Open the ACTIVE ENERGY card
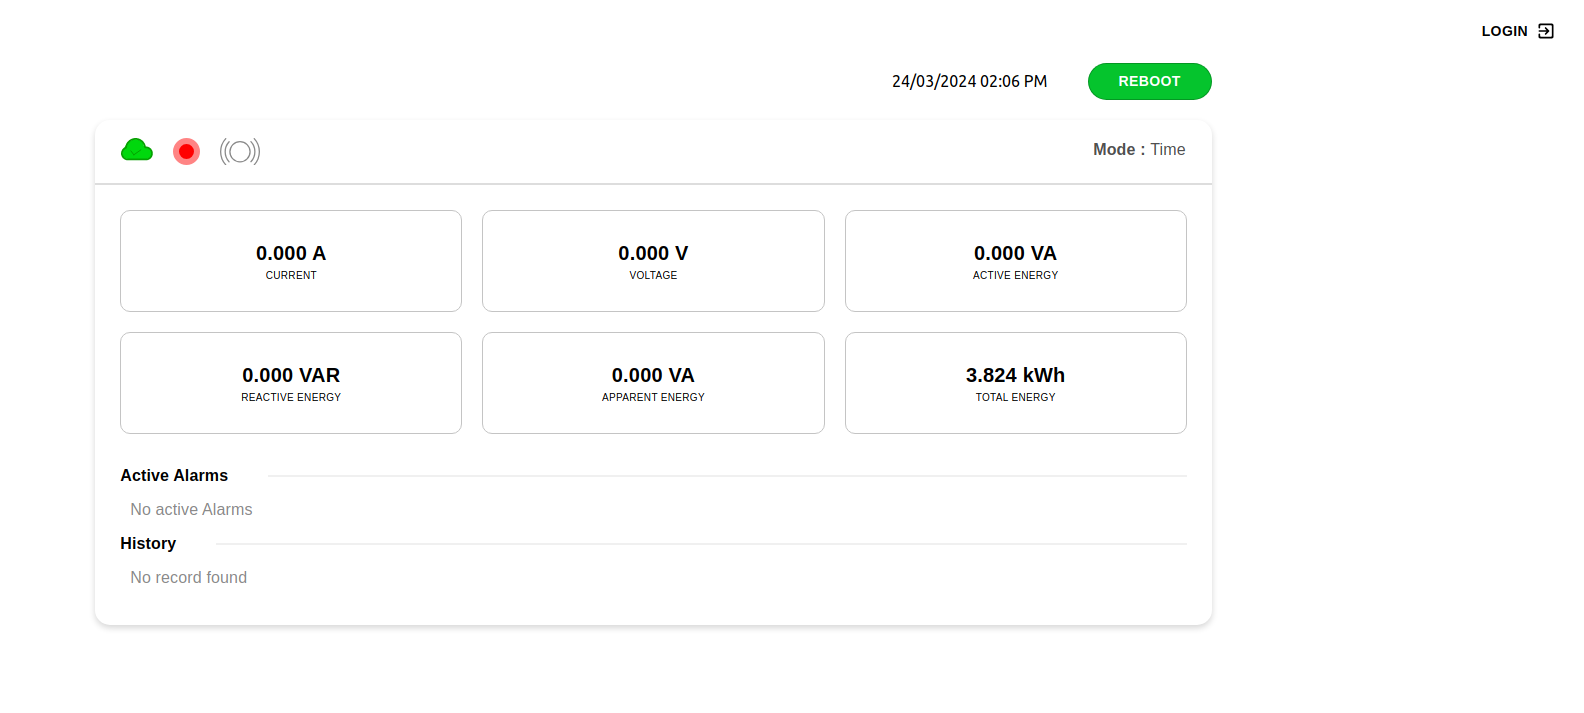Screen dimensions: 1584x713 [1015, 261]
